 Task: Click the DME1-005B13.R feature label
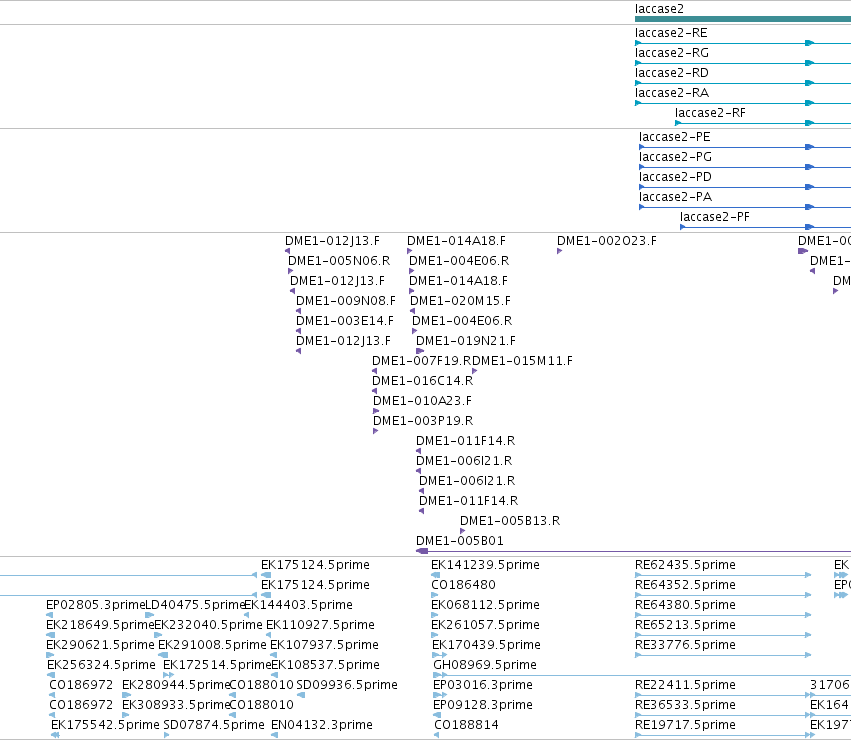[510, 521]
